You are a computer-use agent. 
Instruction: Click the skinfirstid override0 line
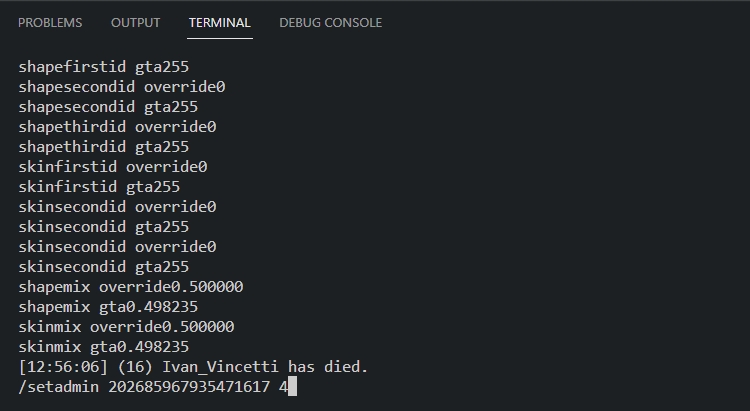[112, 167]
